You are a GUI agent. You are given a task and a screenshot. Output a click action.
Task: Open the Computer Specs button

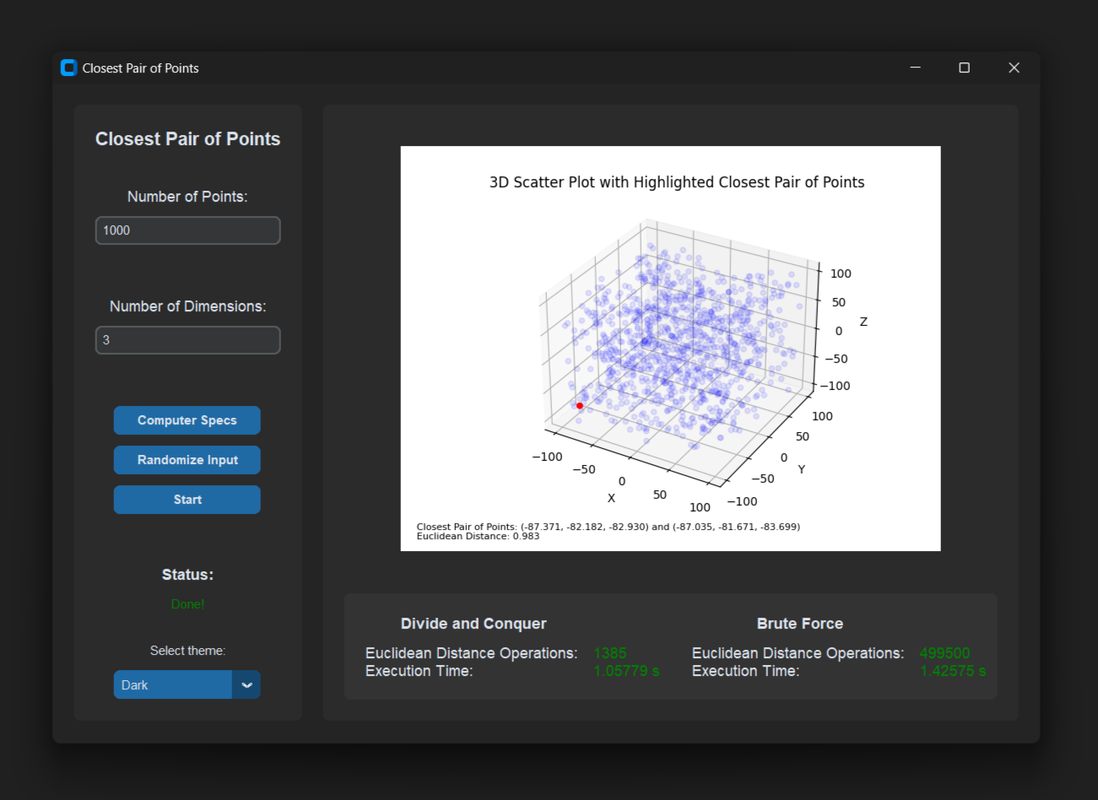187,420
